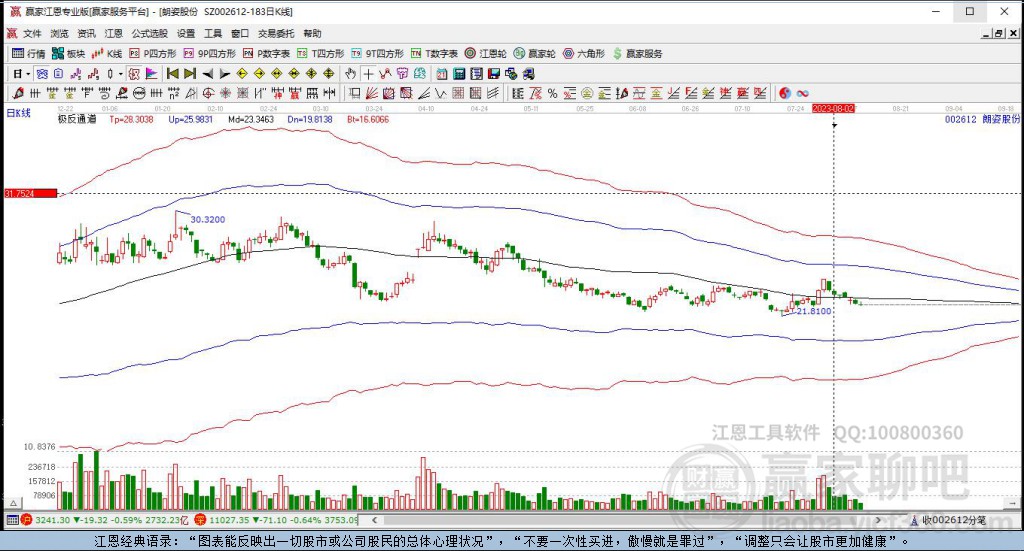Open the P四方形 tool
1024x551 pixels.
[153, 54]
